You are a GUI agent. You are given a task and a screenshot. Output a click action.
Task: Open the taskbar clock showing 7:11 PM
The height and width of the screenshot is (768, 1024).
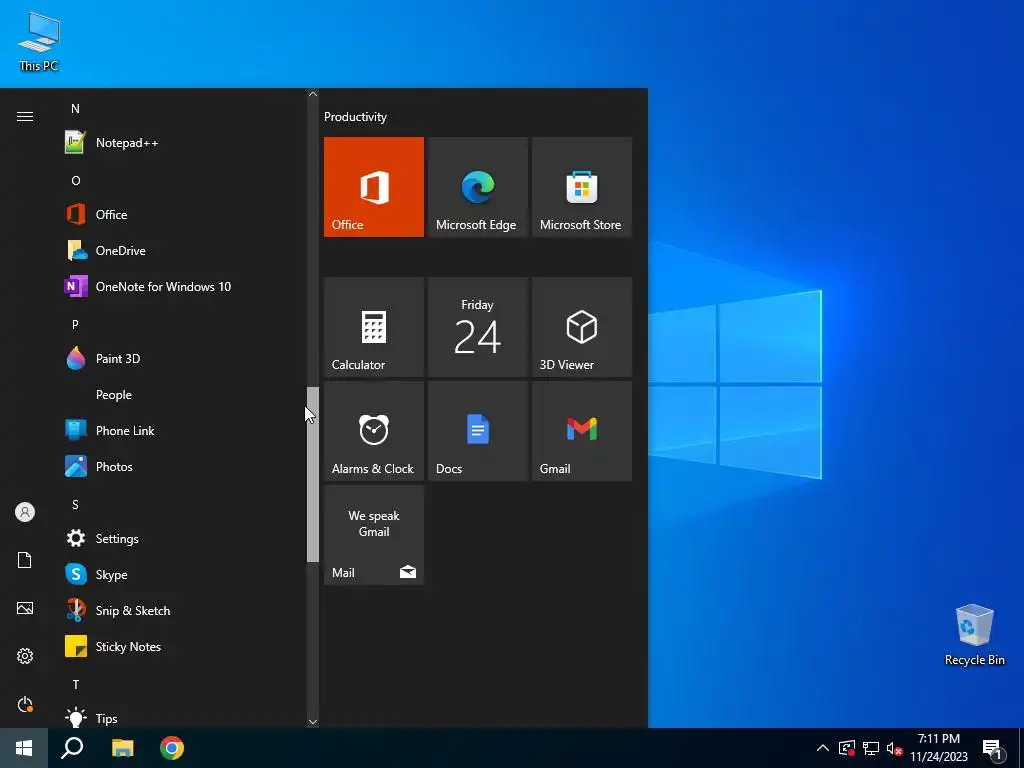click(x=939, y=748)
